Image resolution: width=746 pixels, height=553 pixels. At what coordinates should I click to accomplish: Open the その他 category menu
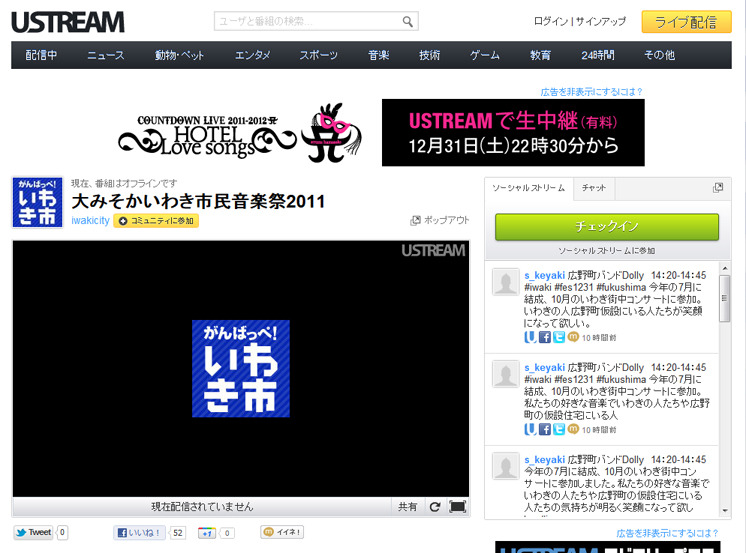click(x=659, y=55)
